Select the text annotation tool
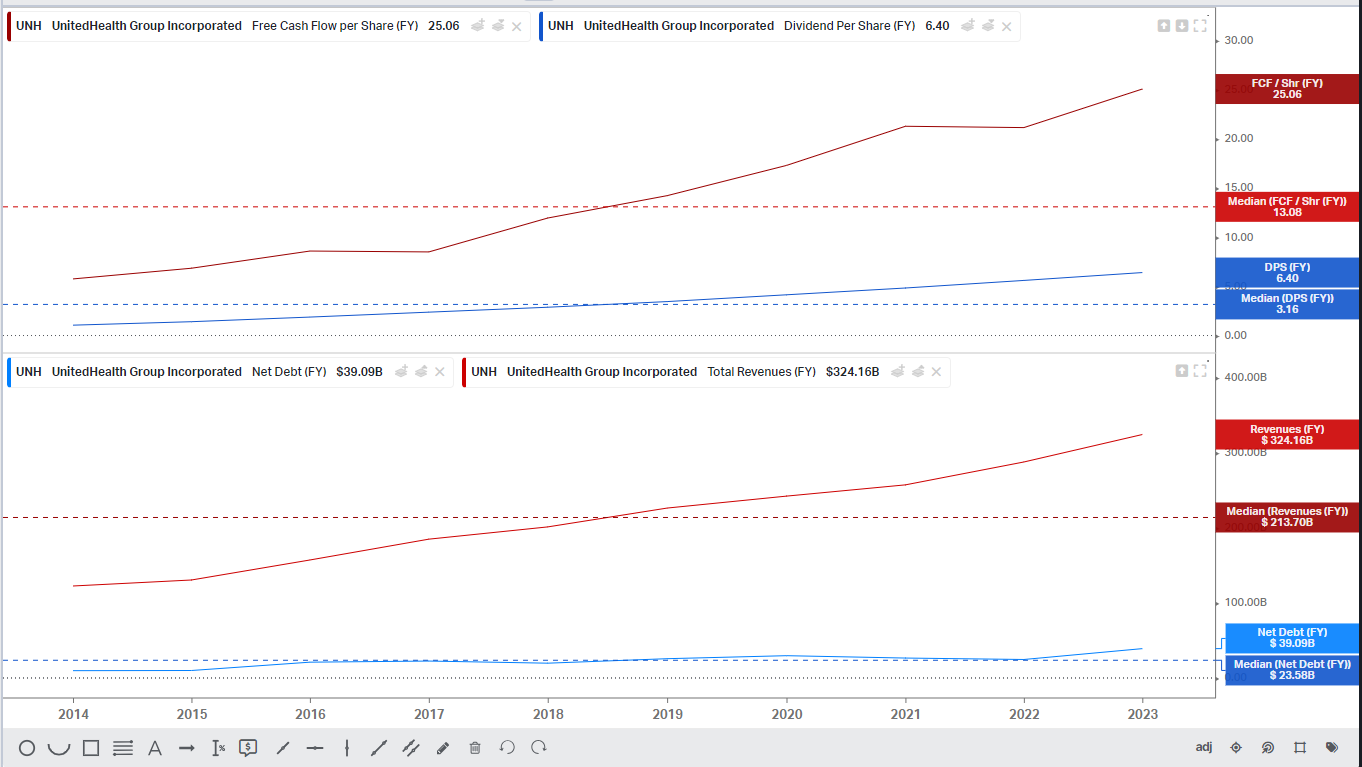 pyautogui.click(x=155, y=748)
